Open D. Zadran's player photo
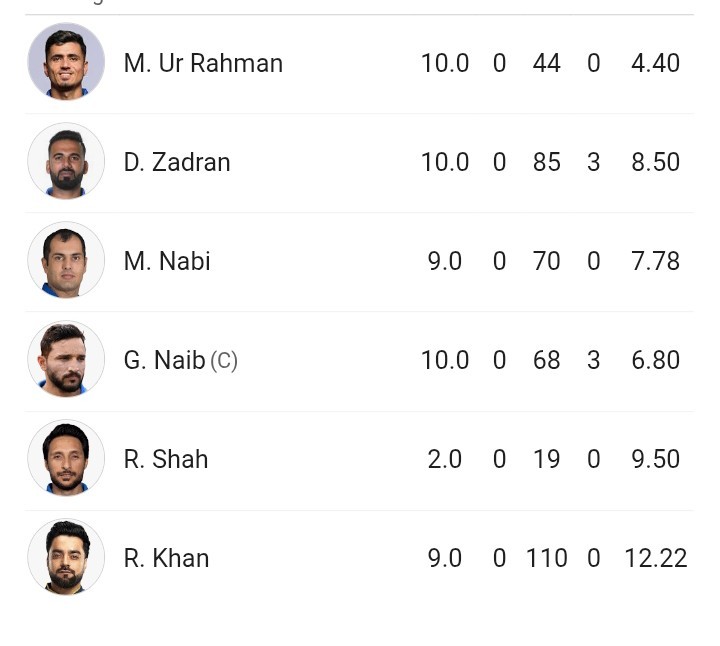The width and height of the screenshot is (720, 646). tap(66, 161)
